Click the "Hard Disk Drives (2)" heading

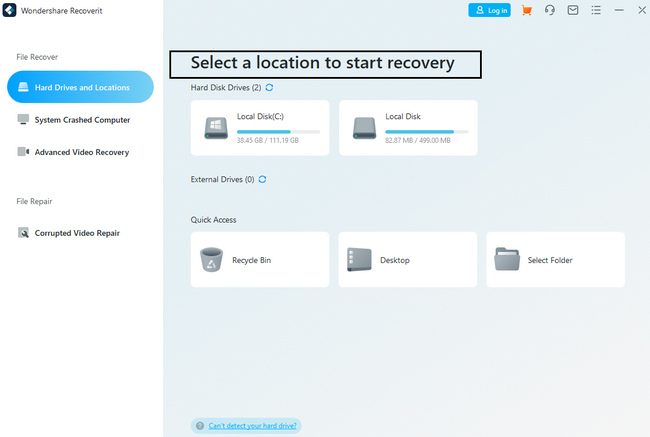226,87
